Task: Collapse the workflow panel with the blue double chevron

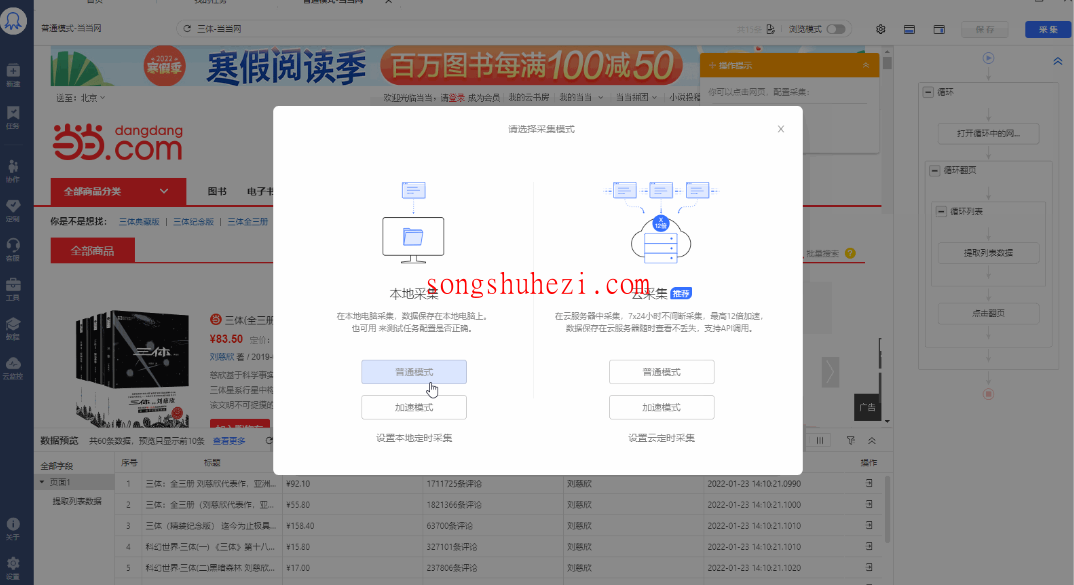Action: (x=1058, y=61)
